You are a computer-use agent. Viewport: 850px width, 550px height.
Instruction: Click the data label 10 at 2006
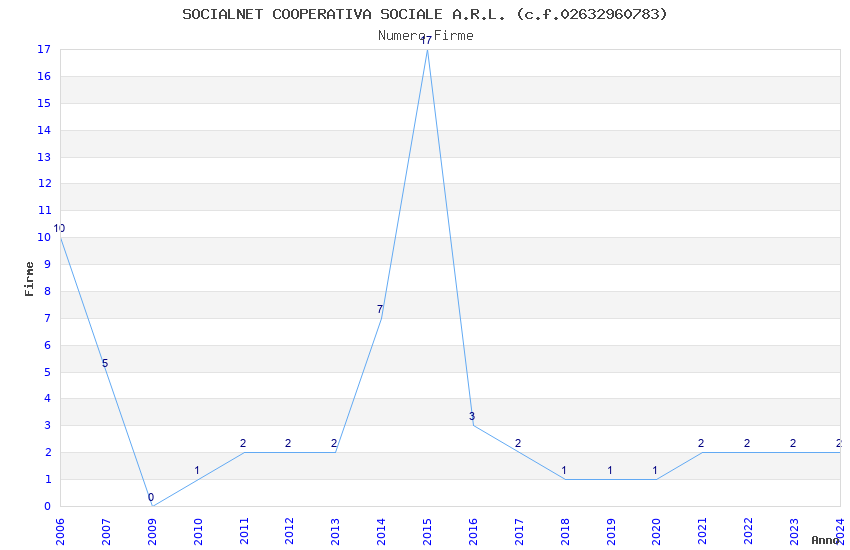(x=59, y=228)
